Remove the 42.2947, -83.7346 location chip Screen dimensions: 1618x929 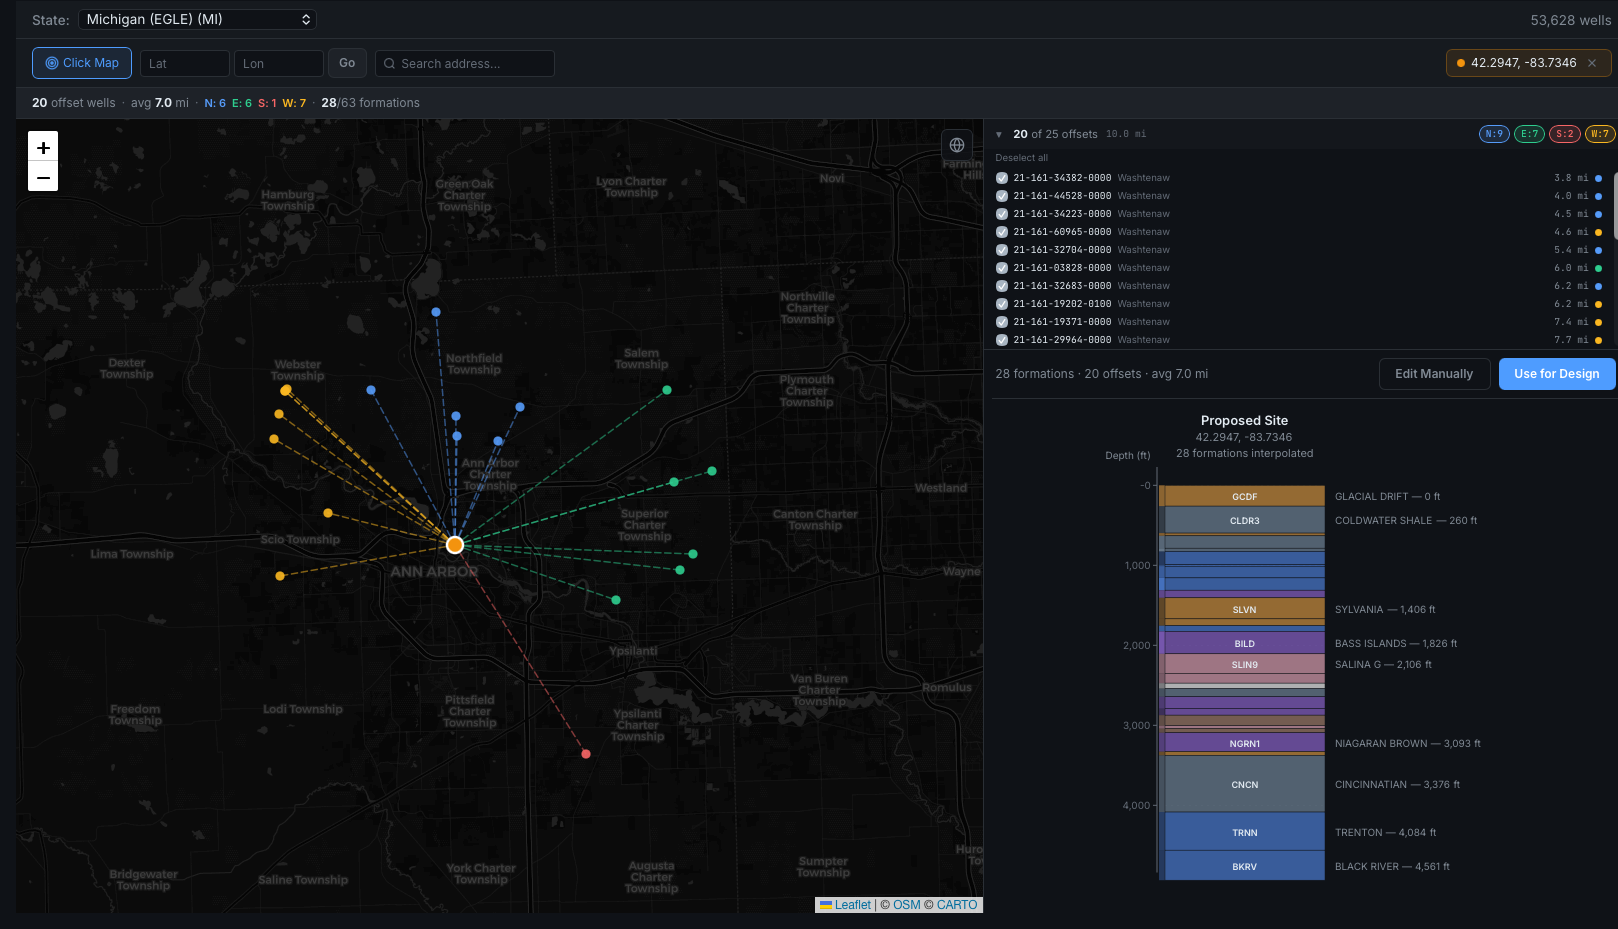tap(1592, 63)
